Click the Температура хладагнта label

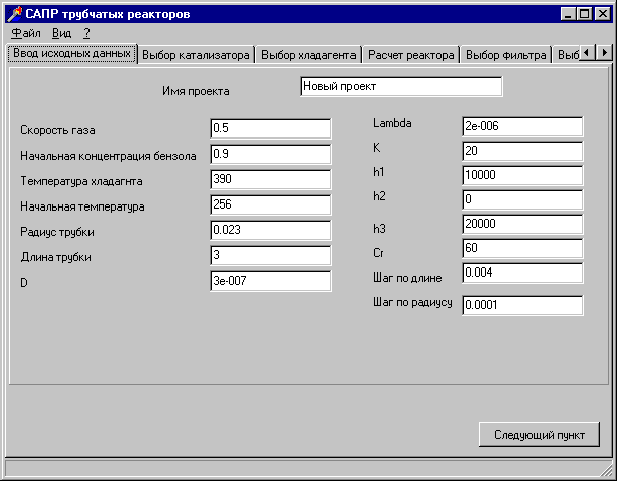81,181
